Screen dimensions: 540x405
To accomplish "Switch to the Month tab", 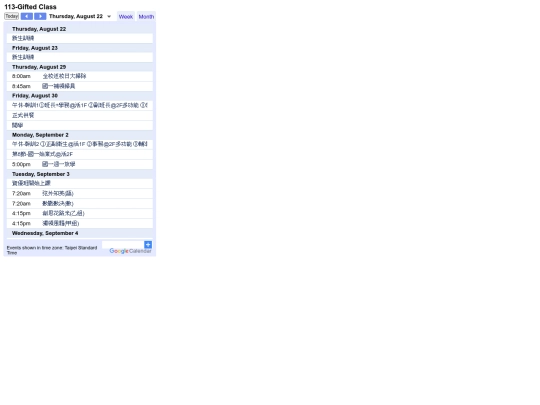I will pyautogui.click(x=146, y=17).
